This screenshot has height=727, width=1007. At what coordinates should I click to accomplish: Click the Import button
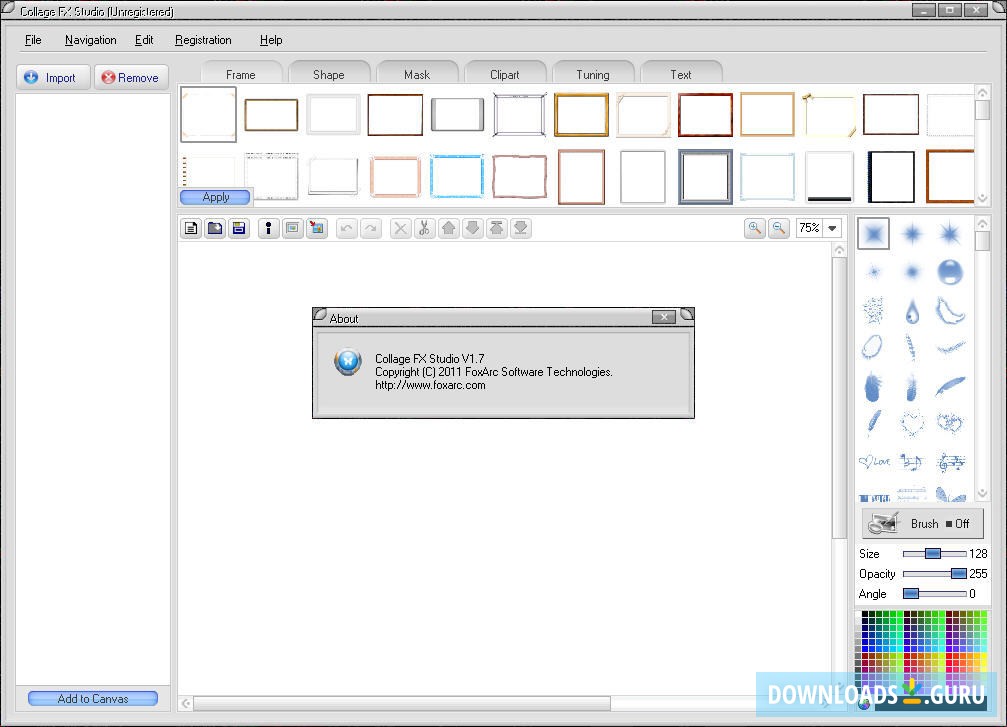pyautogui.click(x=53, y=77)
